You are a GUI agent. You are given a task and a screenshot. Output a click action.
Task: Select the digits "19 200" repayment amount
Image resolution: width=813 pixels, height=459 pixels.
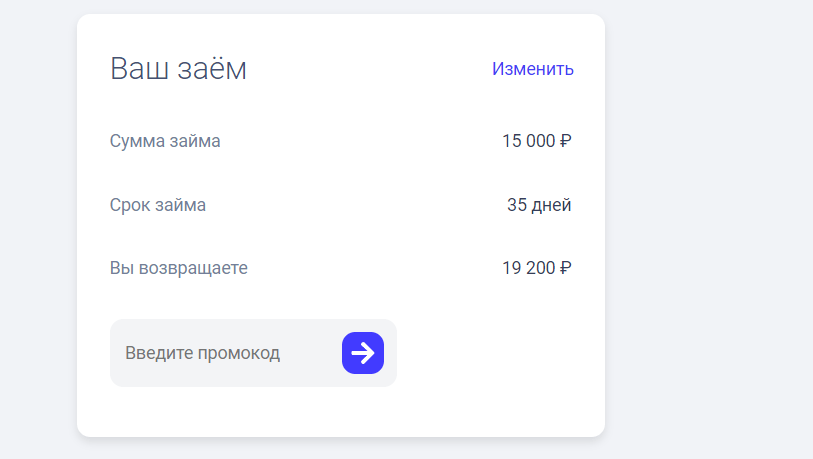coord(528,268)
